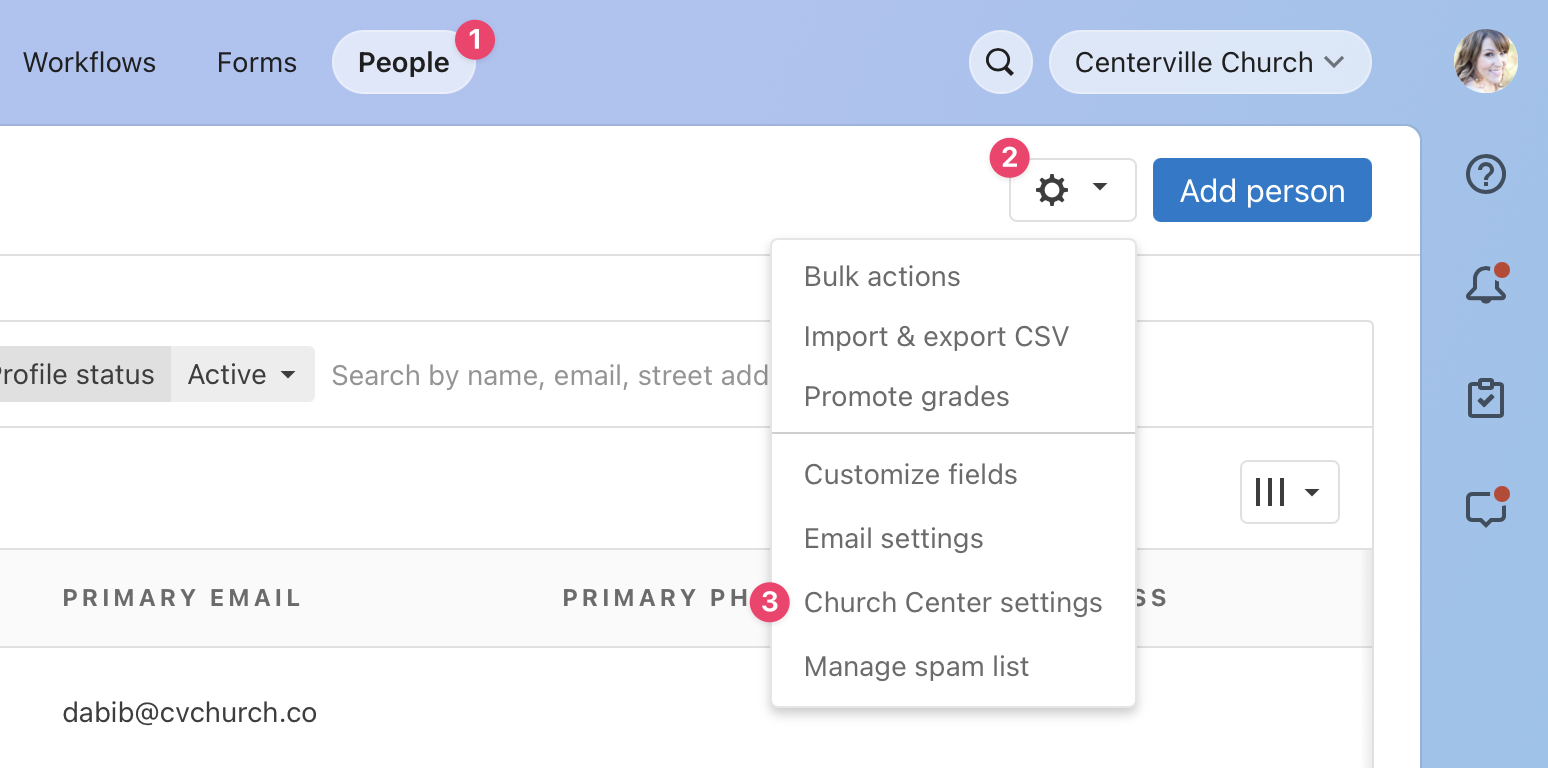Image resolution: width=1548 pixels, height=768 pixels.
Task: Open the notifications bell icon
Action: click(1485, 286)
